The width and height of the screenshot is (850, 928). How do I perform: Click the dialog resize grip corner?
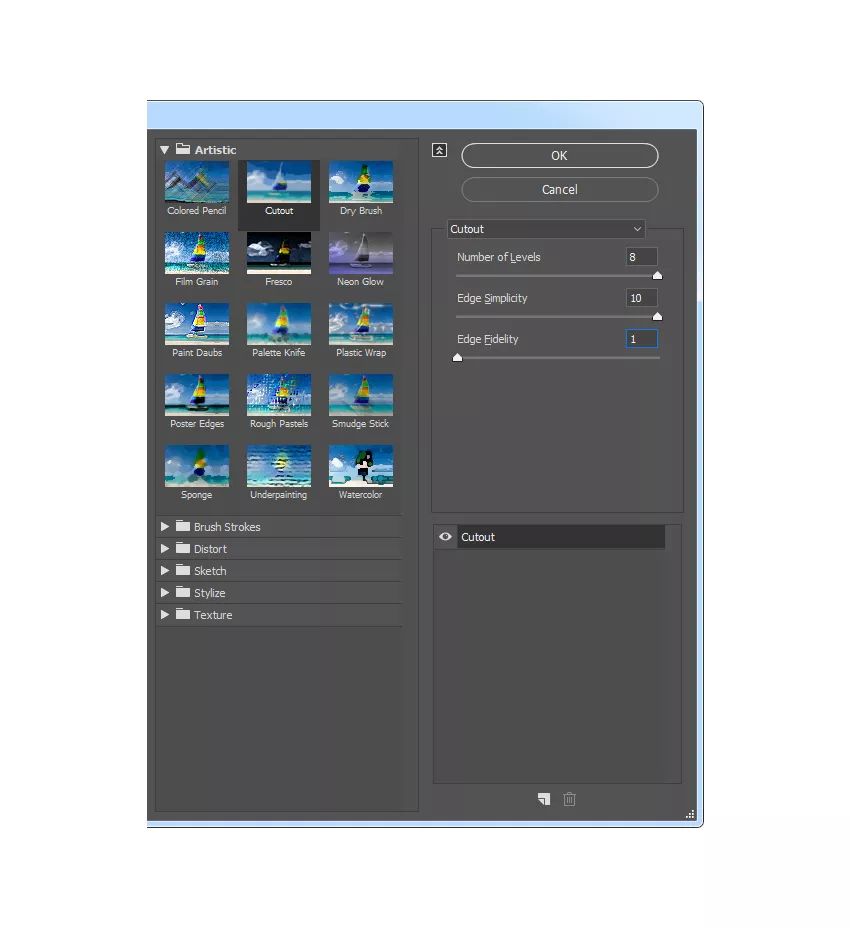click(x=690, y=814)
